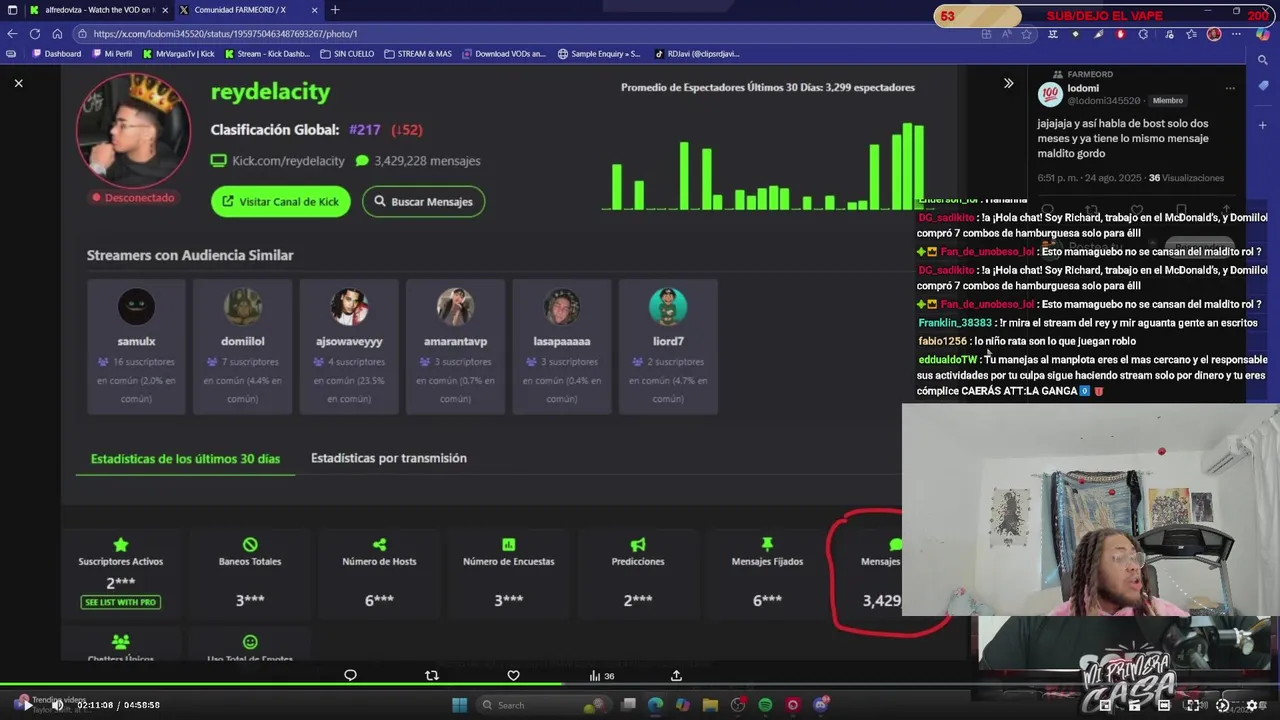Click the tweet share upload icon

point(676,676)
